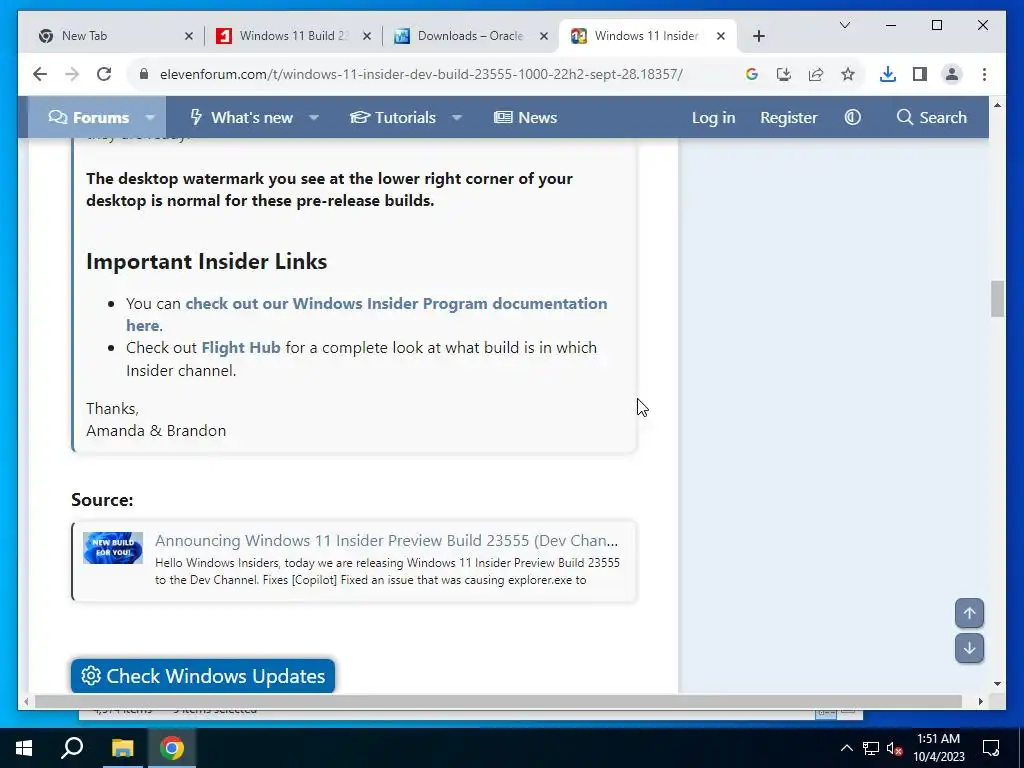Open the forum Search

[x=932, y=118]
